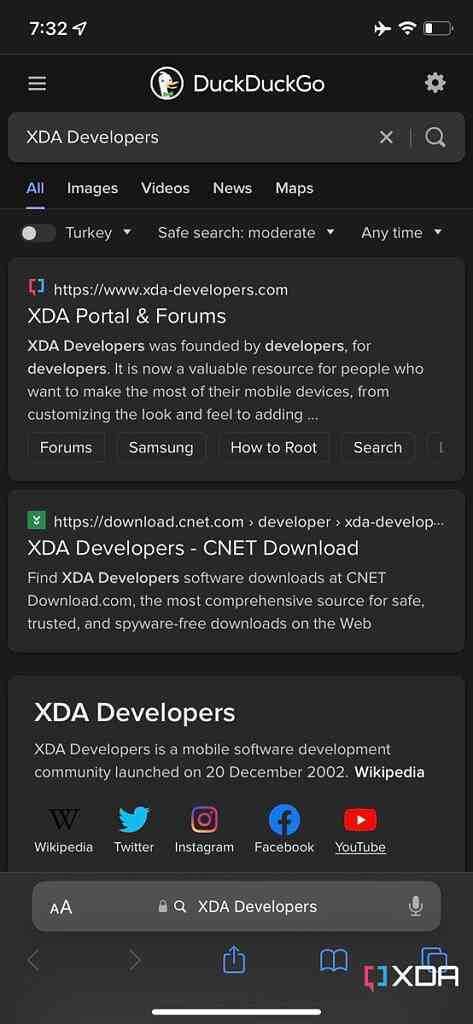Screen dimensions: 473x1024
Task: Clear the search query with X
Action: pyautogui.click(x=386, y=137)
